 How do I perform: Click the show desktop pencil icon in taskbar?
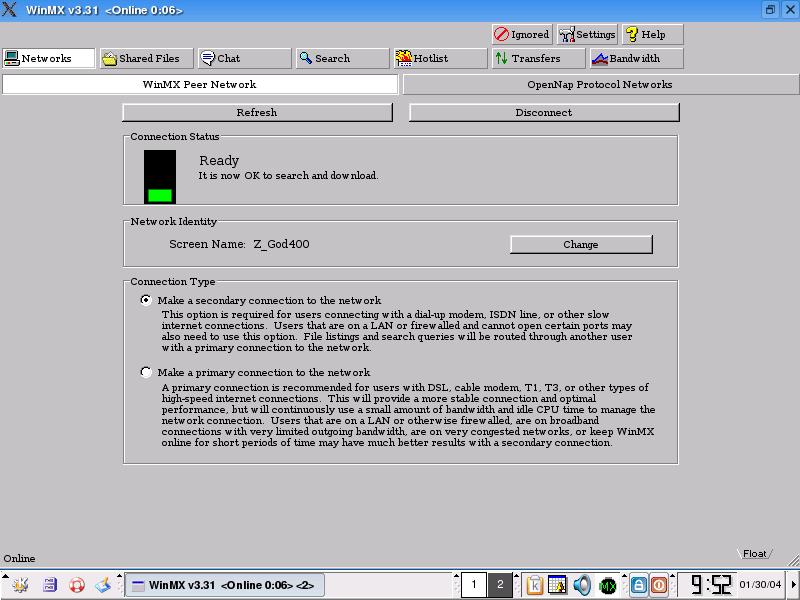tap(104, 585)
